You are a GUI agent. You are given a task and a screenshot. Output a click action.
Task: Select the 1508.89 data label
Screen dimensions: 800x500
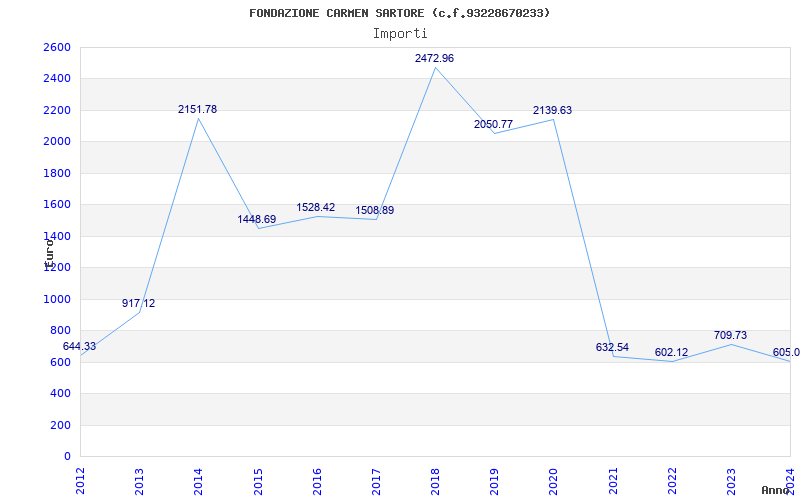[375, 210]
